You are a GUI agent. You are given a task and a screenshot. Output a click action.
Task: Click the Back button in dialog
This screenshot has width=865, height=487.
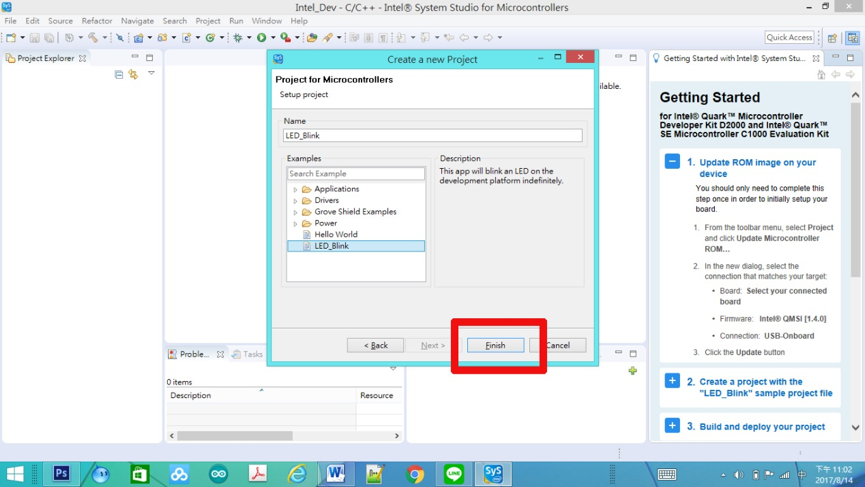coord(375,345)
